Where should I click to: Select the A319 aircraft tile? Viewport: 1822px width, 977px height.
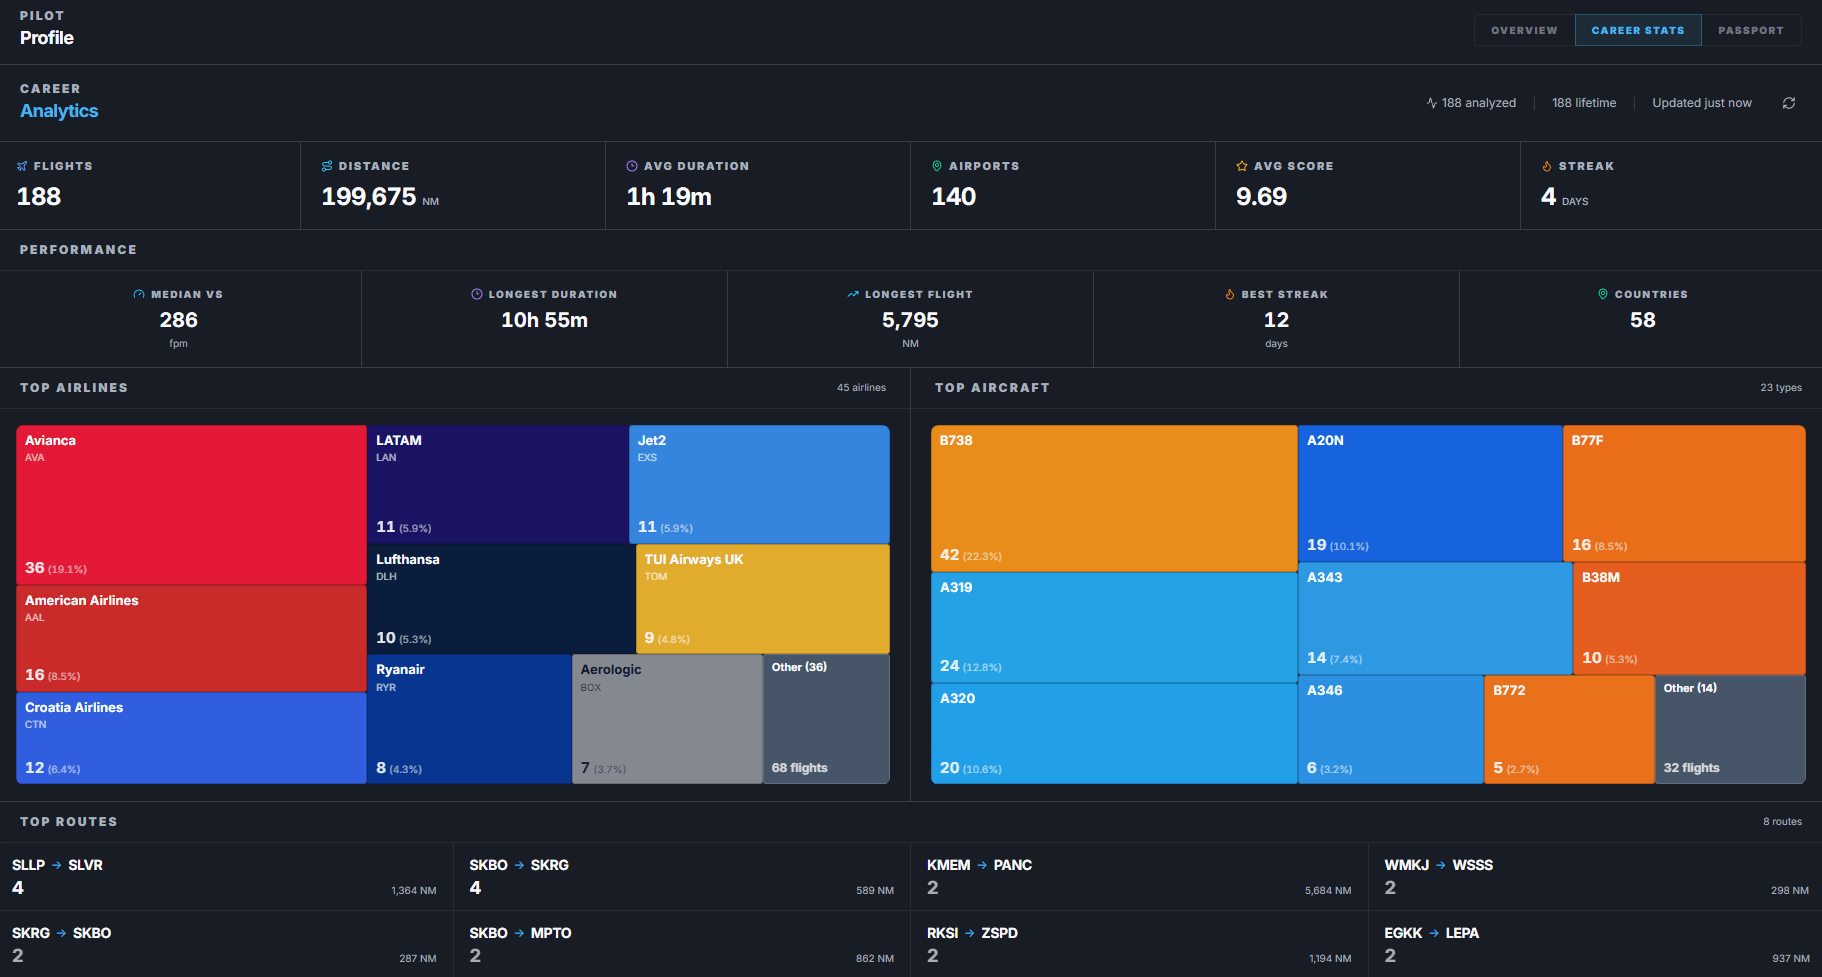pyautogui.click(x=1114, y=627)
